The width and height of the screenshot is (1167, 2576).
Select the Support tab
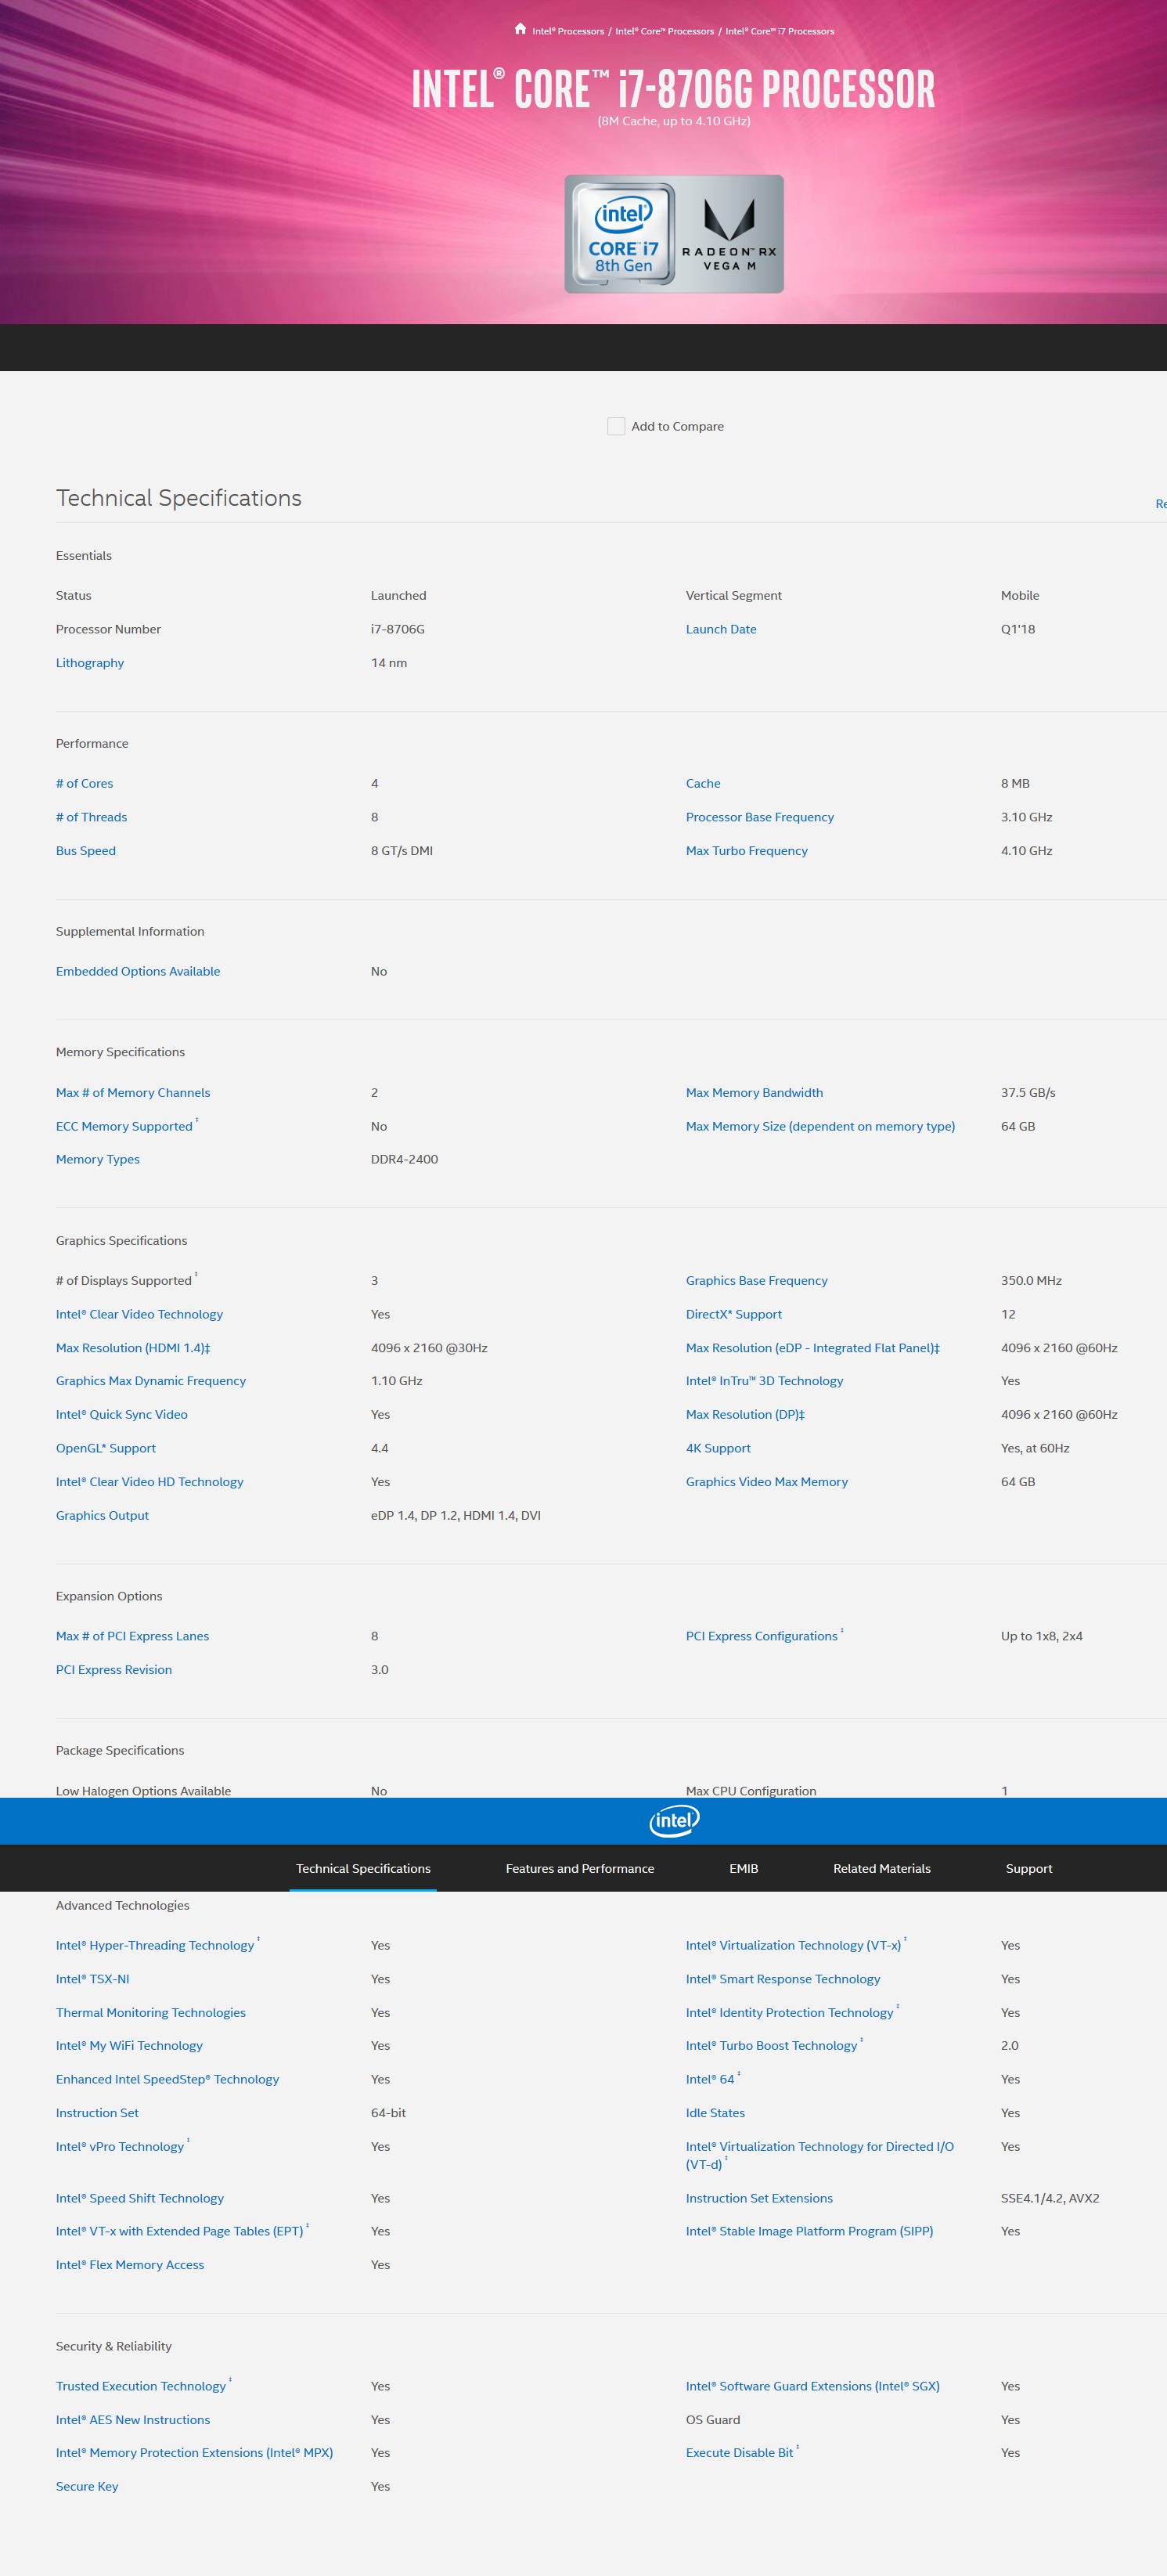coord(1029,1868)
